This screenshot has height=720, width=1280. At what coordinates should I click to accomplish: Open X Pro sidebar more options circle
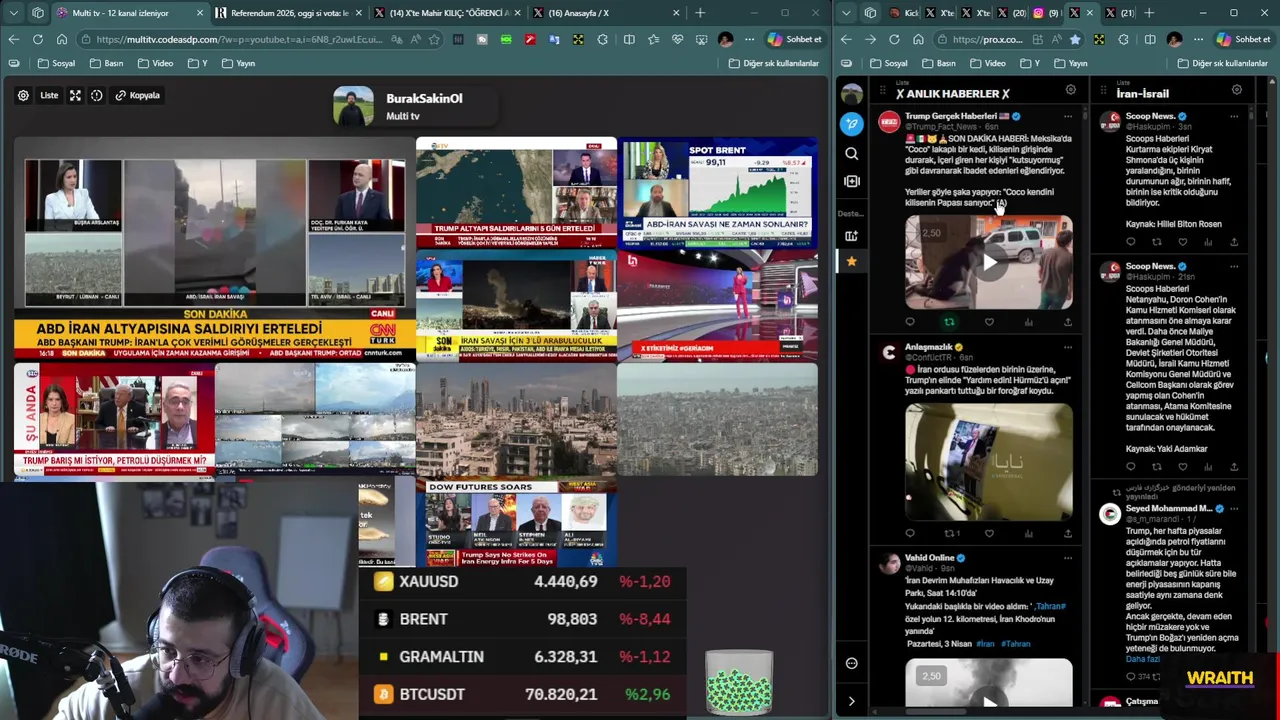pos(852,663)
